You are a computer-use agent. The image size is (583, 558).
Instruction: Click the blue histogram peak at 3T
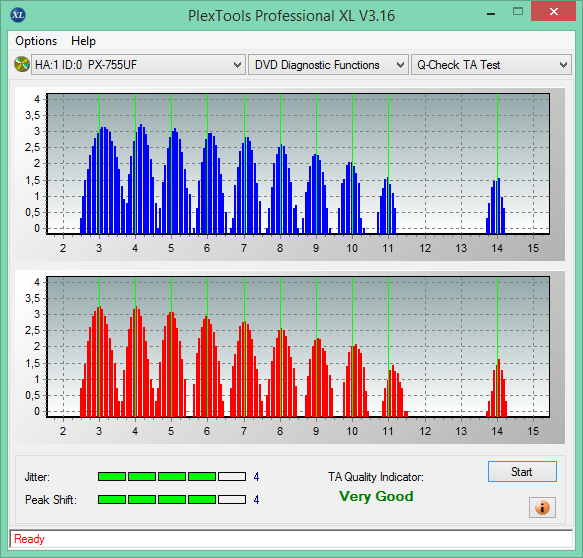tap(104, 180)
